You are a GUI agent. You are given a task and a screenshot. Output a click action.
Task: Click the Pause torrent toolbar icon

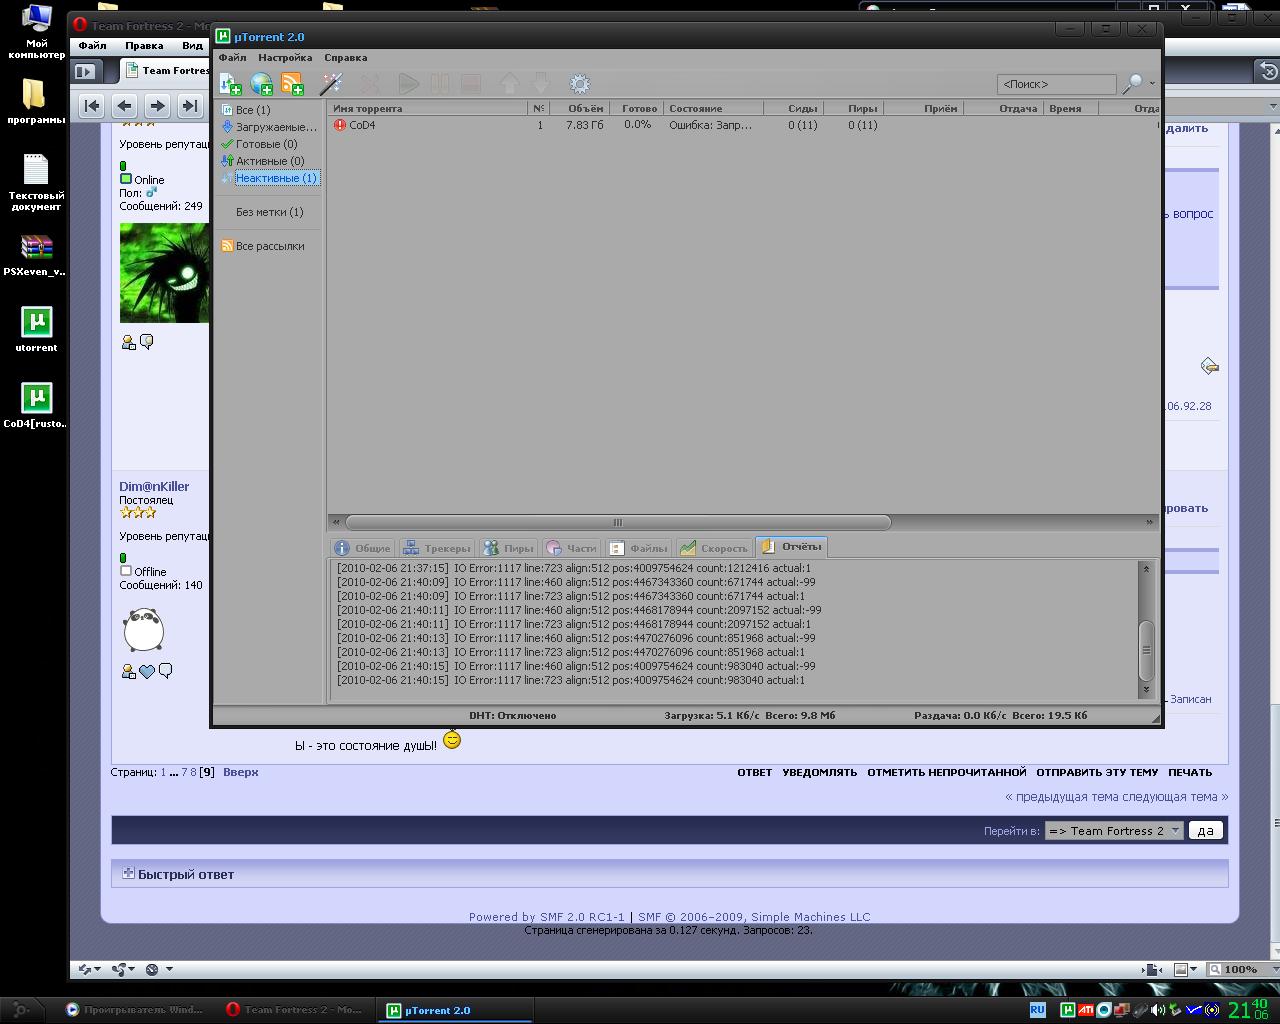click(439, 84)
